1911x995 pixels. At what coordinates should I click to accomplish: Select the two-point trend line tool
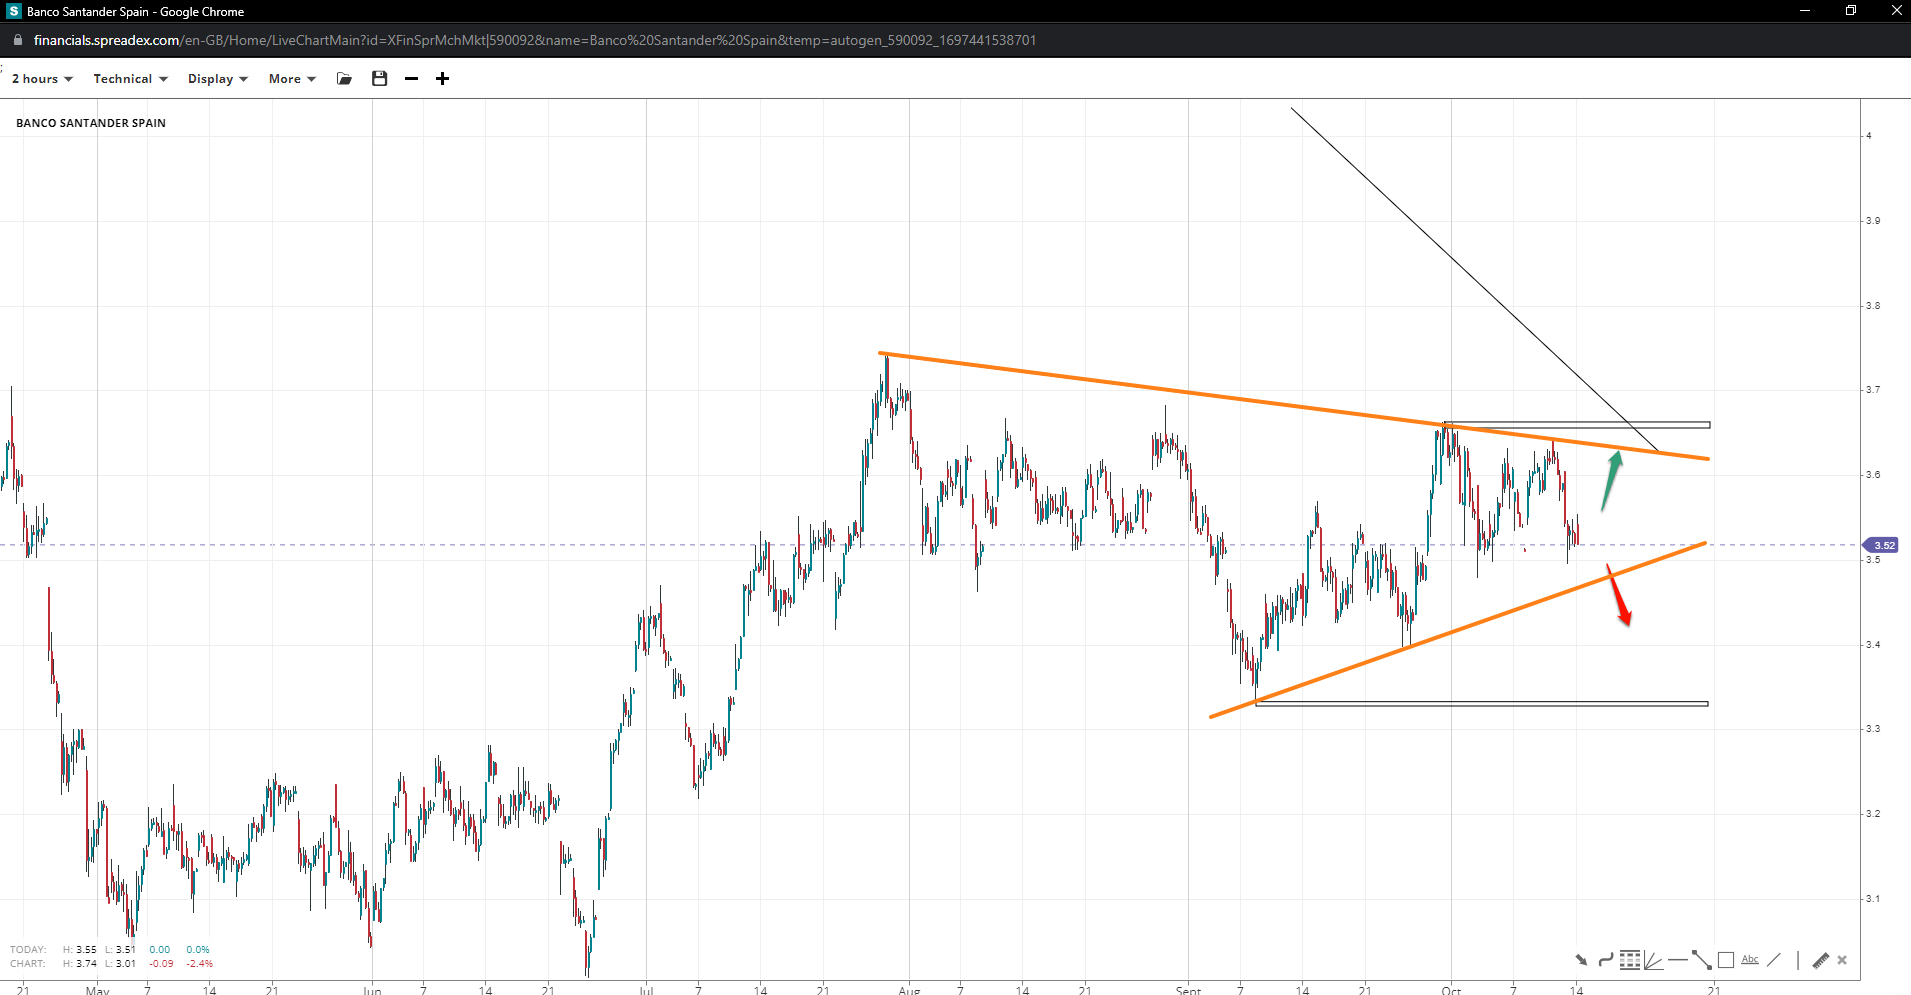[1701, 960]
